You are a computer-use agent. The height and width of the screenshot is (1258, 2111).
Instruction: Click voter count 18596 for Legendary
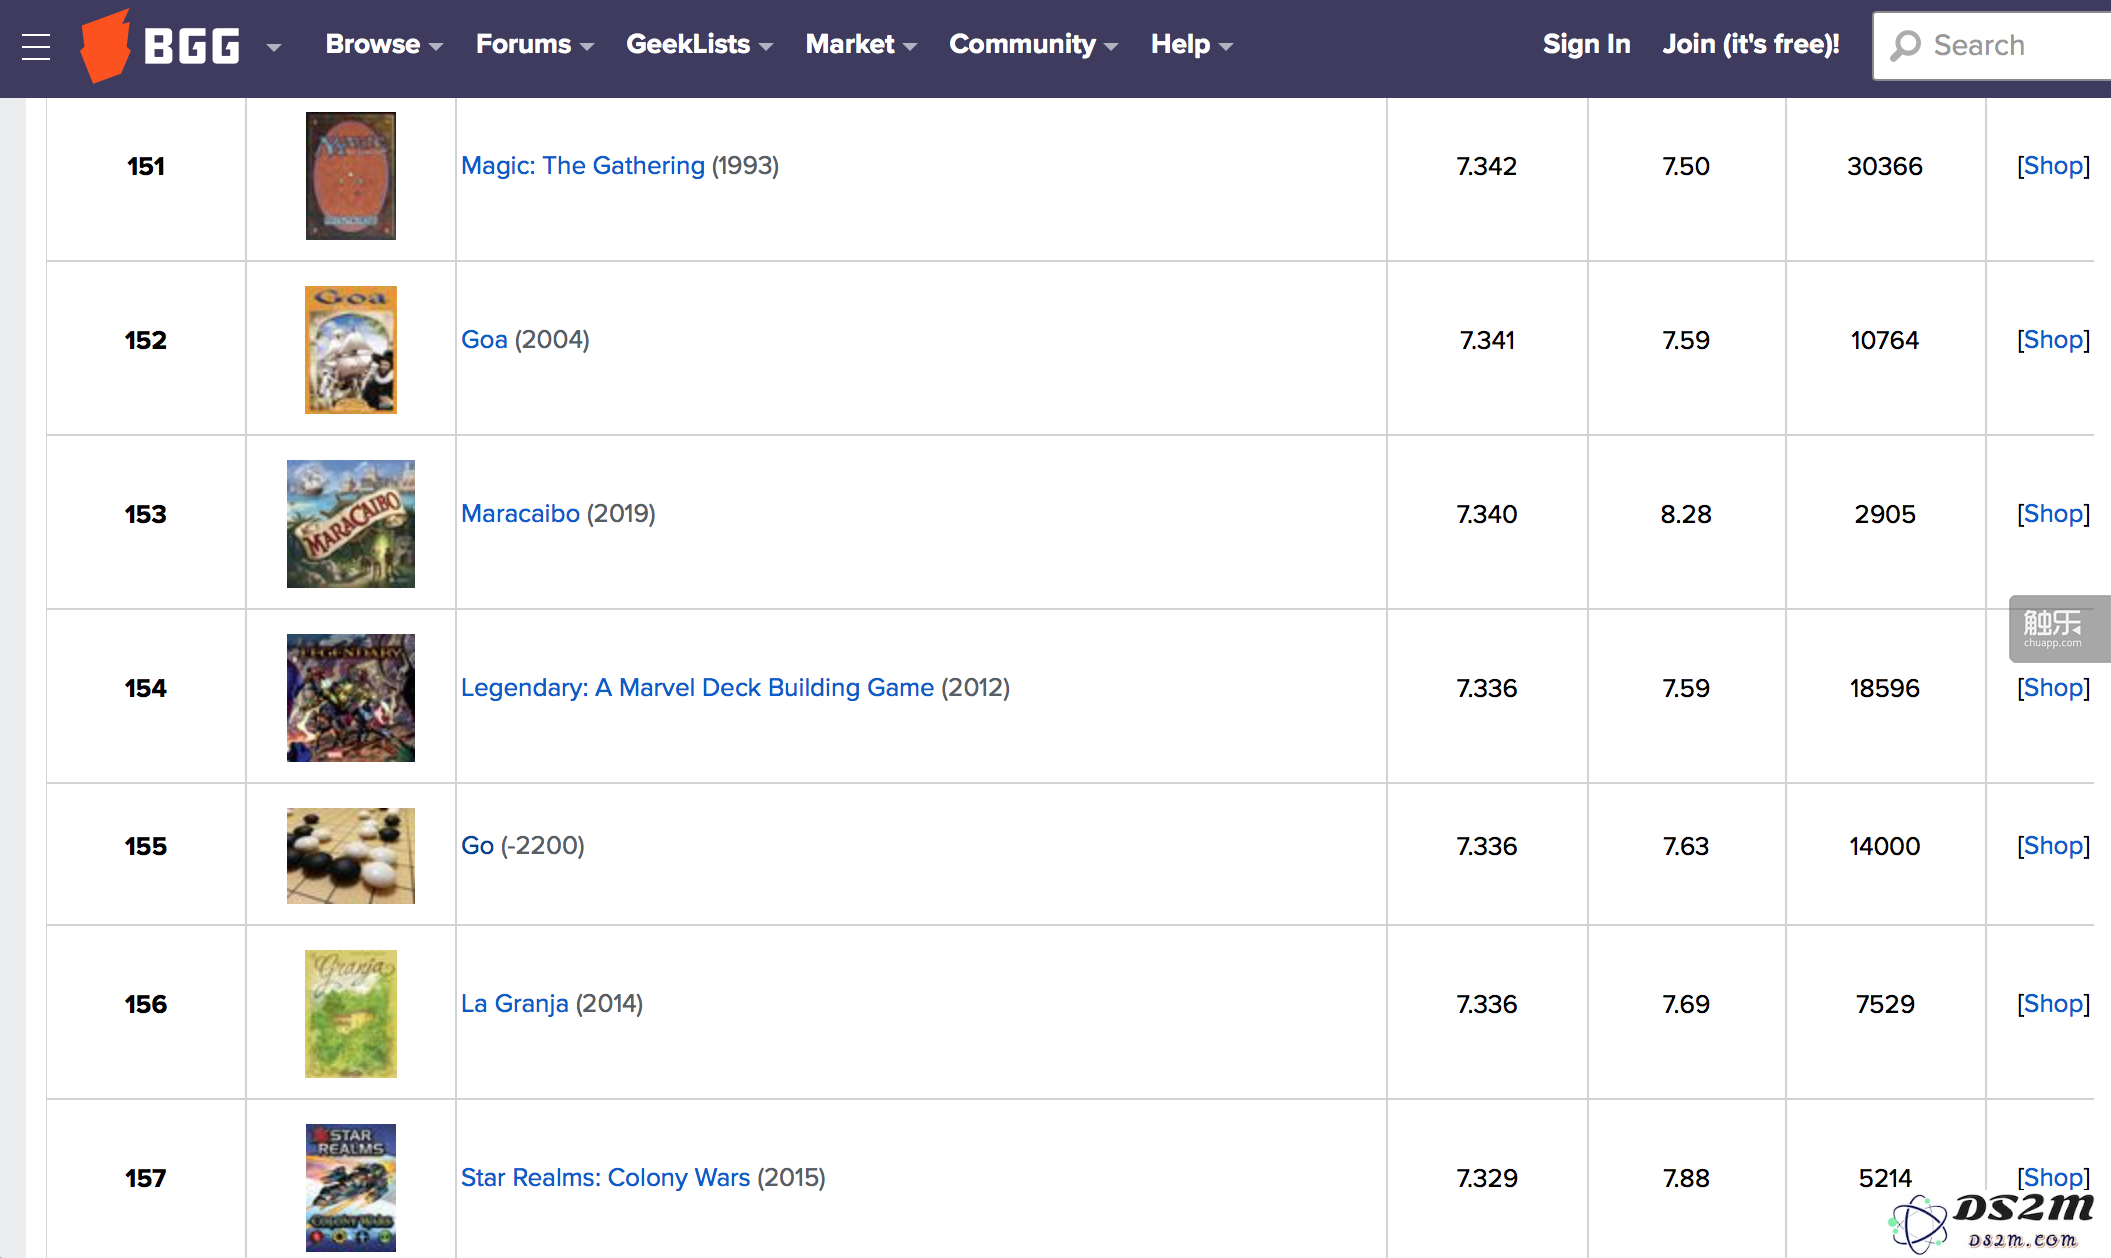point(1885,688)
